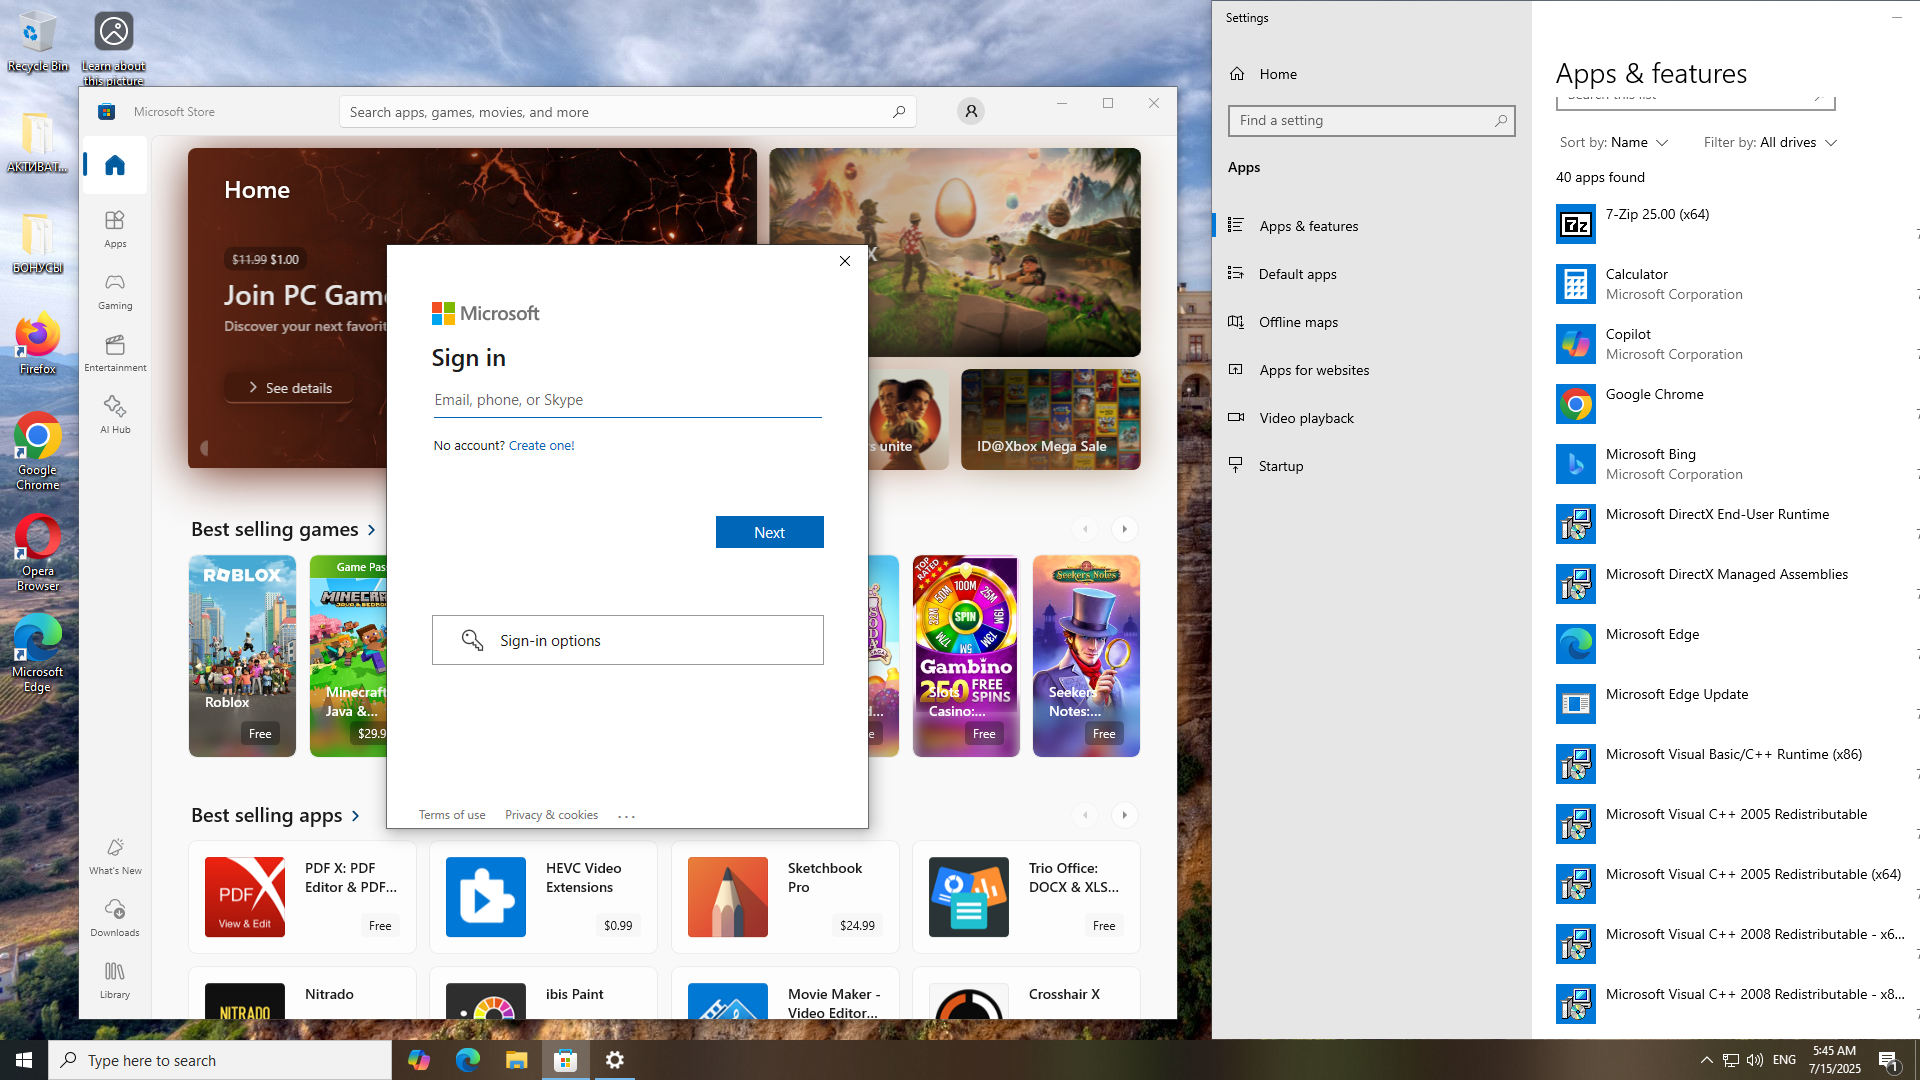Select Microsoft Edge in apps list
The image size is (1920, 1080).
[x=1738, y=644]
